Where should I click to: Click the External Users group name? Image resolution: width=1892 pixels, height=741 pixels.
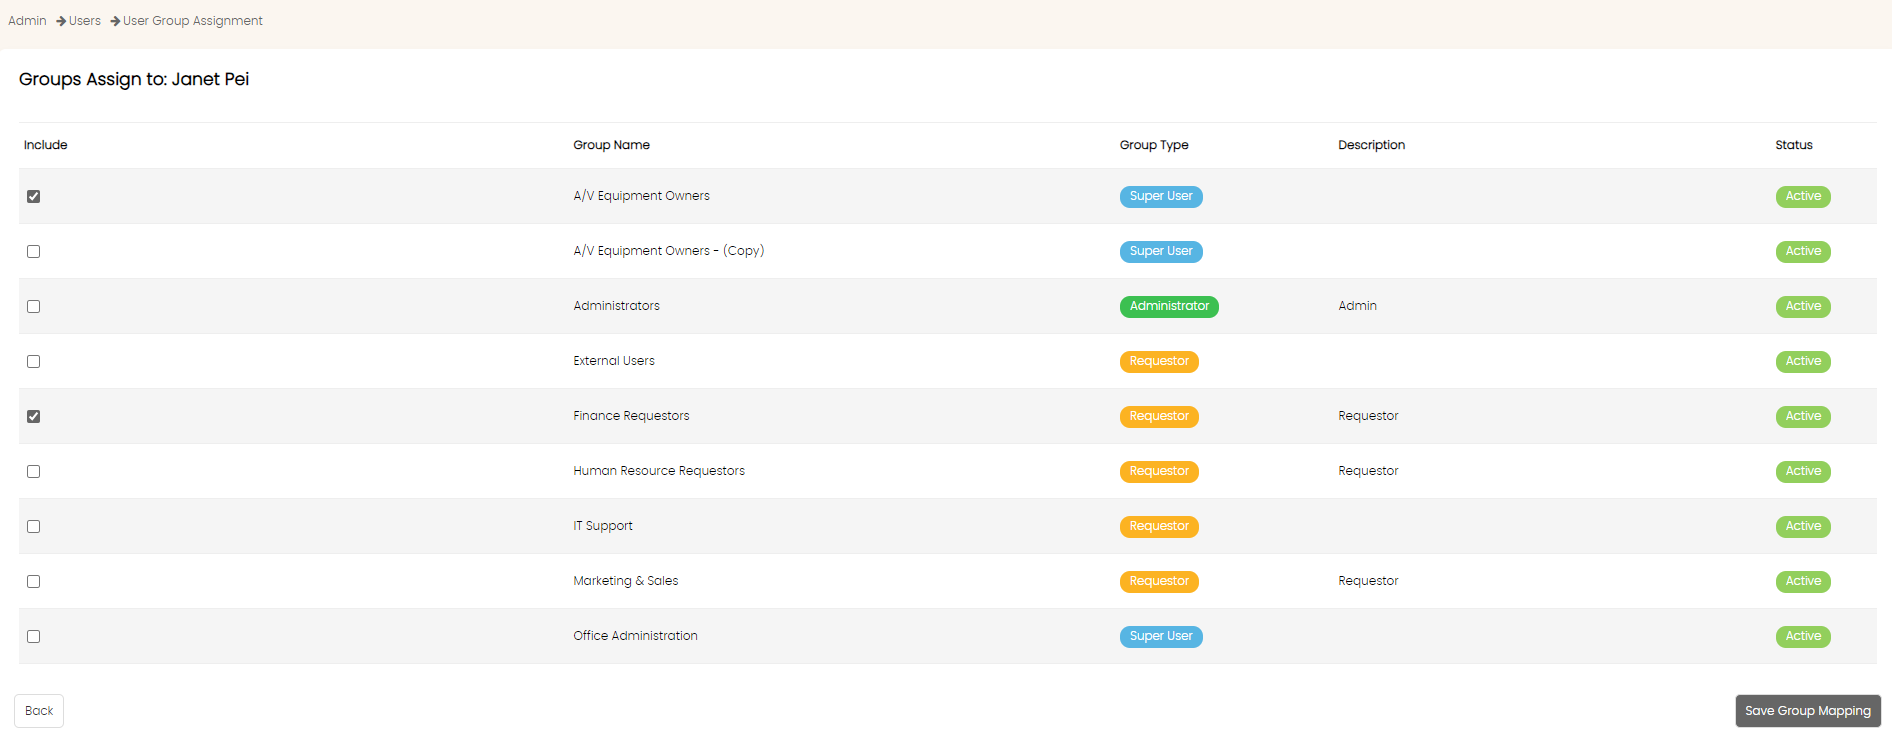pos(614,361)
